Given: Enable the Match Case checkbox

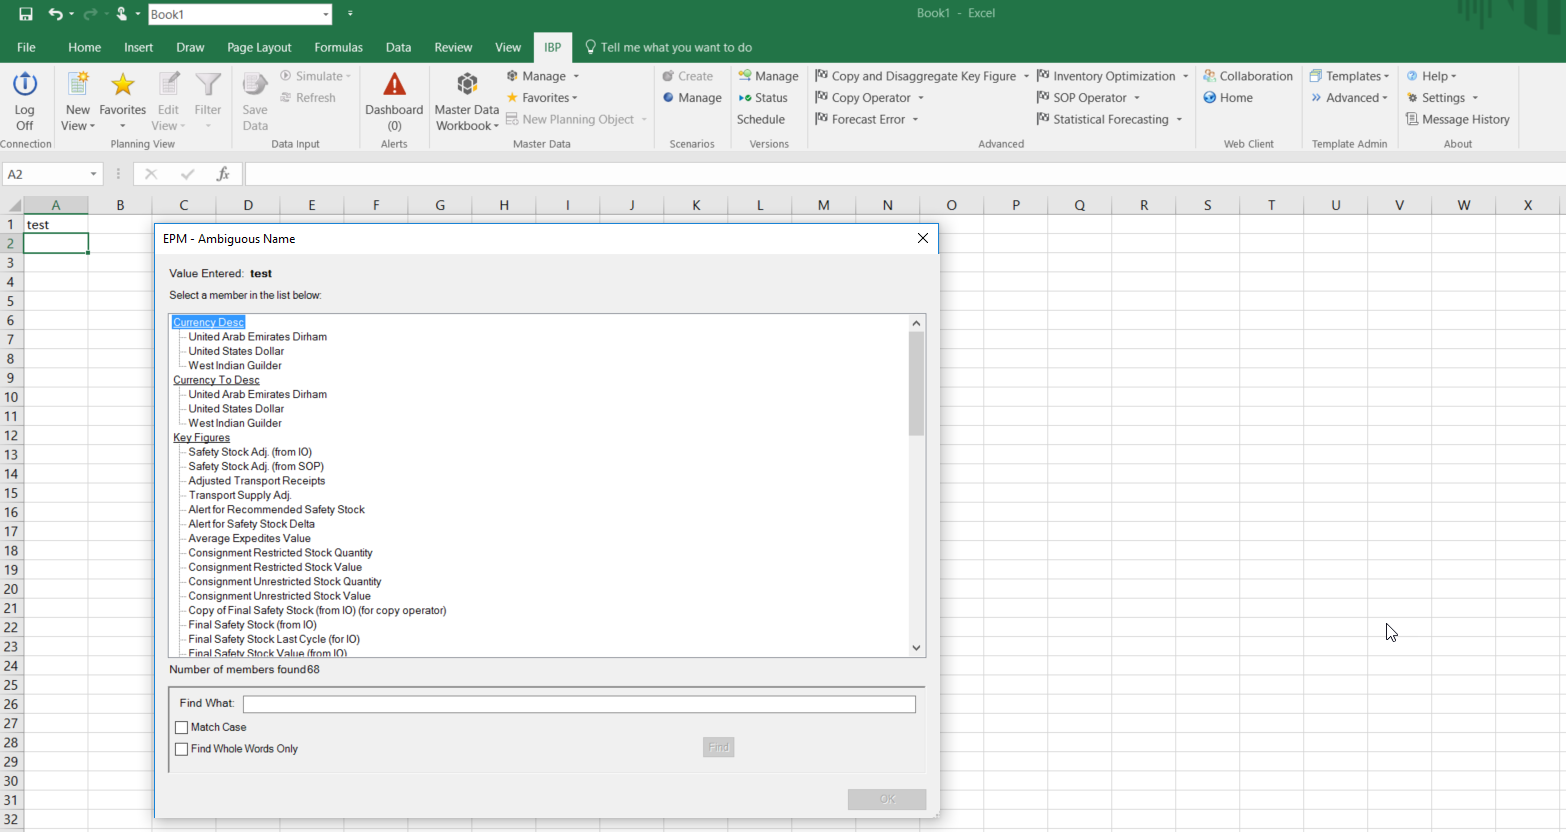Looking at the screenshot, I should tap(182, 728).
